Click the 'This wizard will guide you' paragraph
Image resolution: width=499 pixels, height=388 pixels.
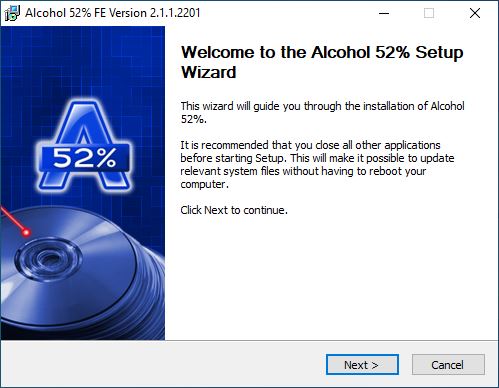pyautogui.click(x=322, y=112)
